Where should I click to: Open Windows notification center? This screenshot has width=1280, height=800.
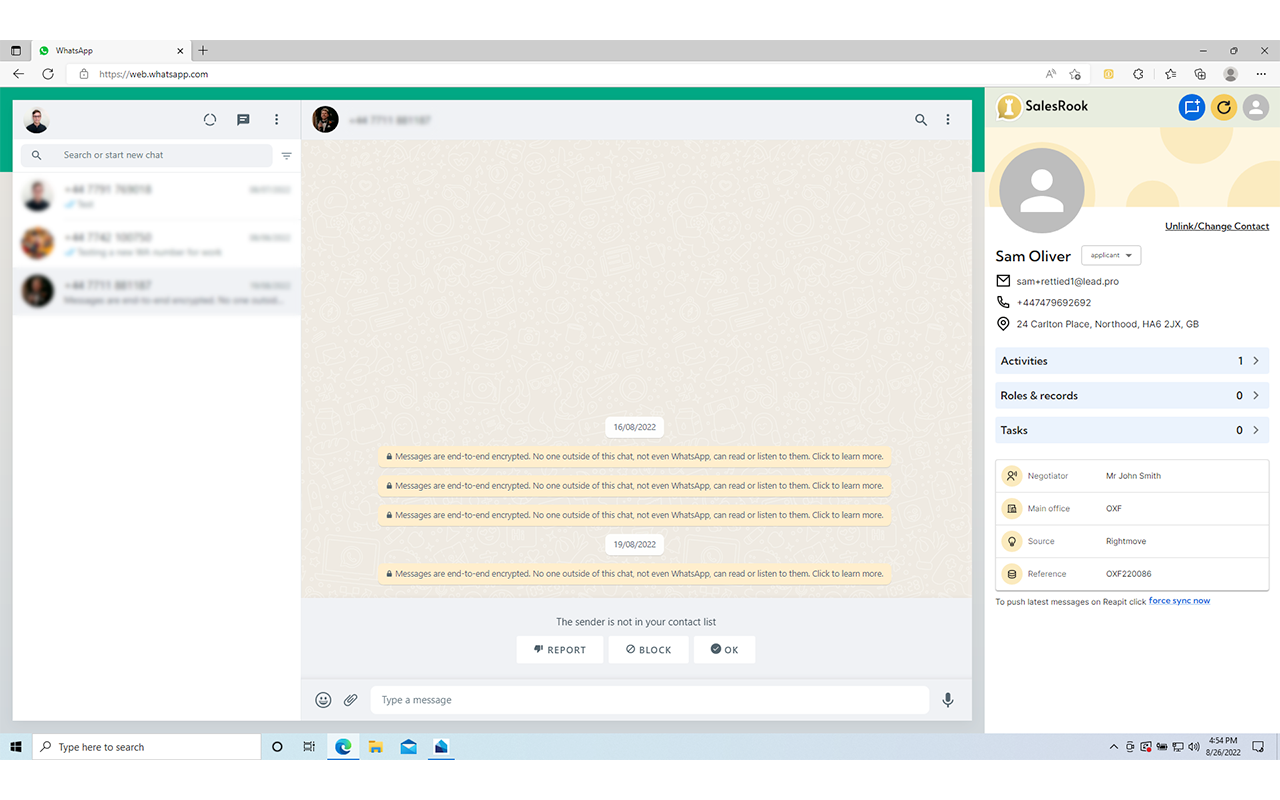1259,747
